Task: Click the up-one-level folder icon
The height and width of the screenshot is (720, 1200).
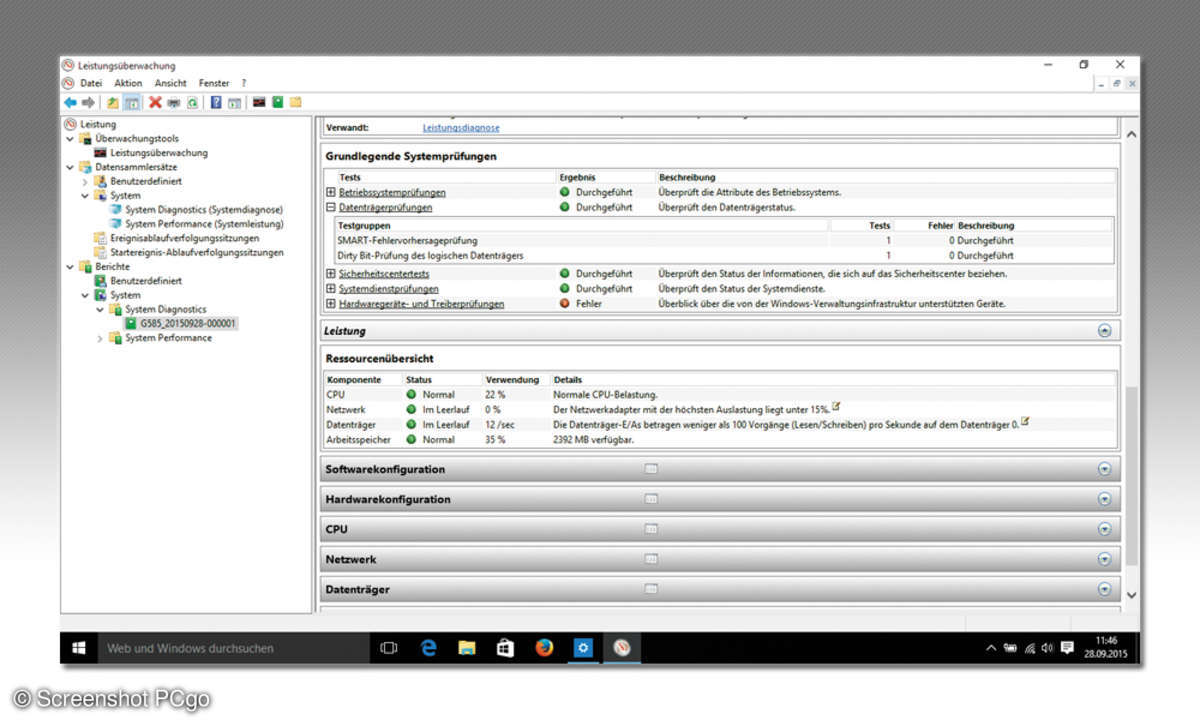Action: (x=113, y=102)
